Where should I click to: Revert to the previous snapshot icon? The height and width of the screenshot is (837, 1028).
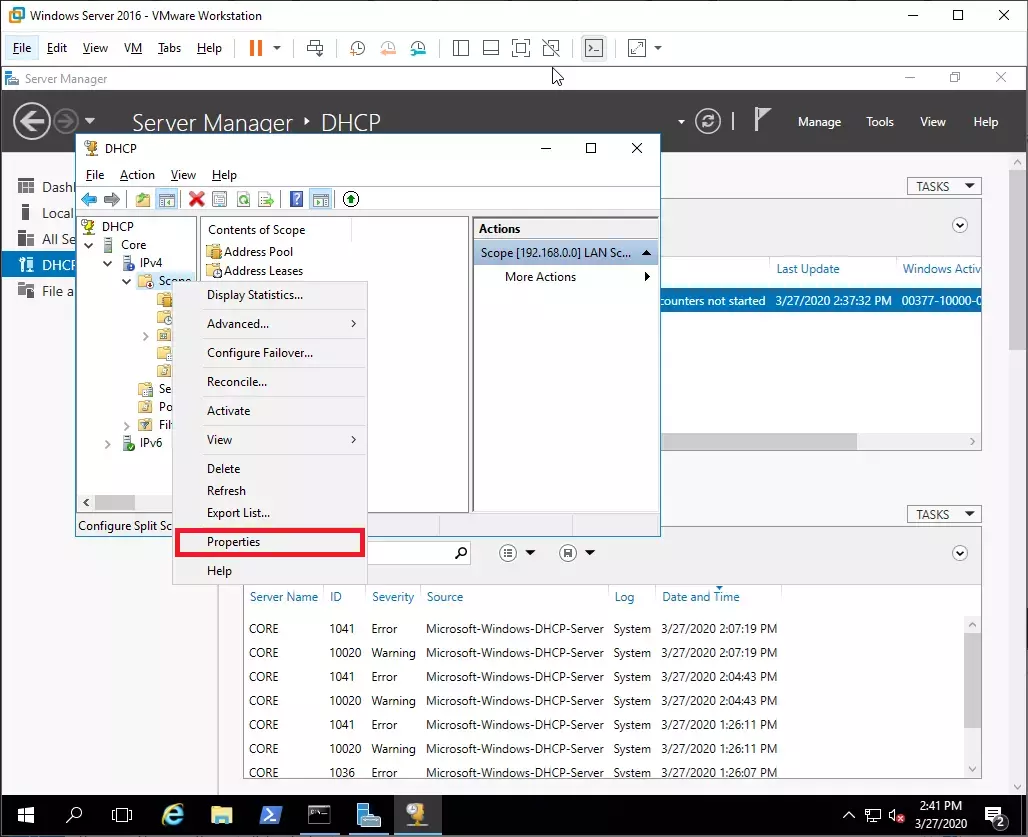point(388,48)
